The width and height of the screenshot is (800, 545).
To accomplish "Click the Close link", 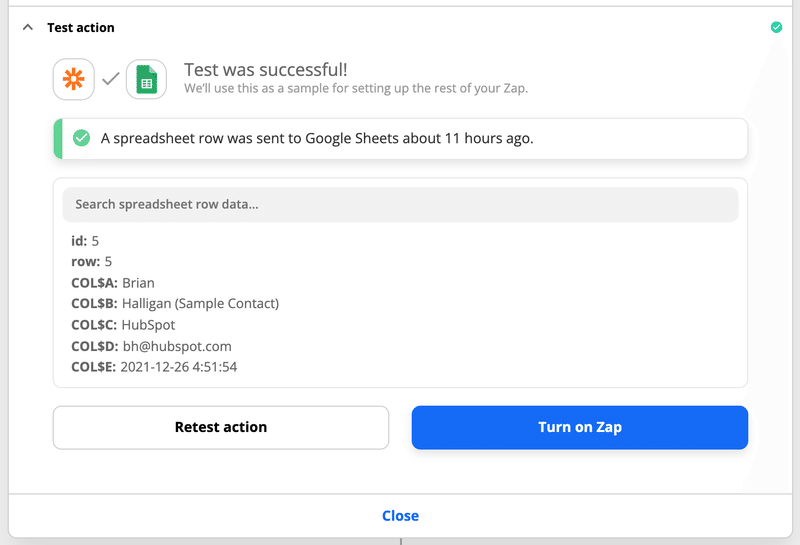I will (400, 515).
